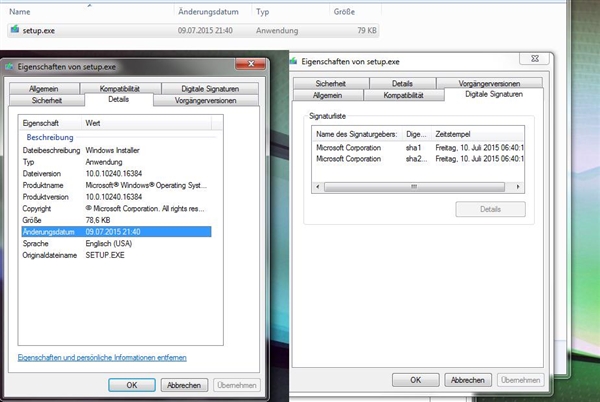The height and width of the screenshot is (402, 600).
Task: Click the title bar icon of the dialog showing file details
Action: click(x=10, y=66)
